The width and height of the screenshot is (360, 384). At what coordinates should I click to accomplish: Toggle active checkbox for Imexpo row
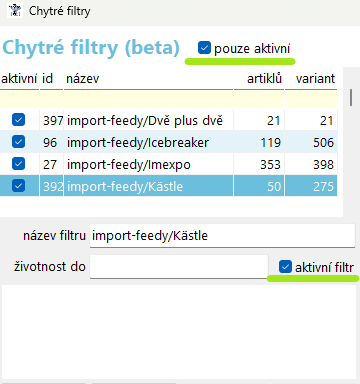(x=18, y=164)
